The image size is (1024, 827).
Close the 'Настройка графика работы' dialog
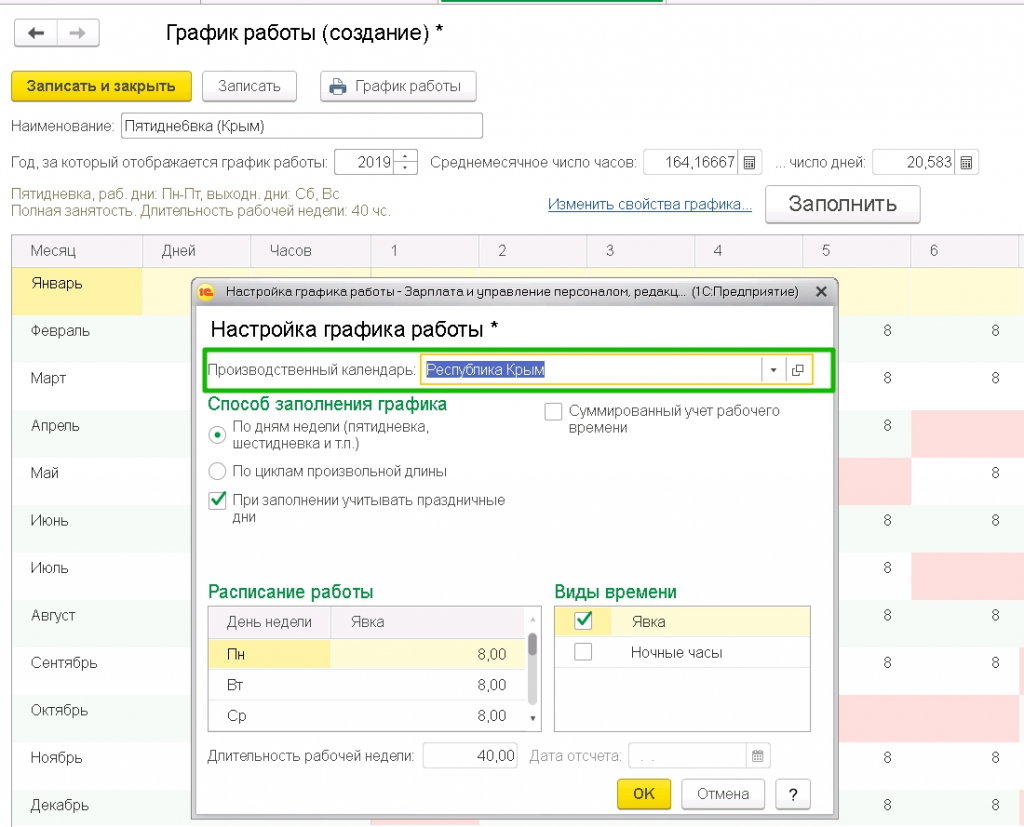[822, 292]
